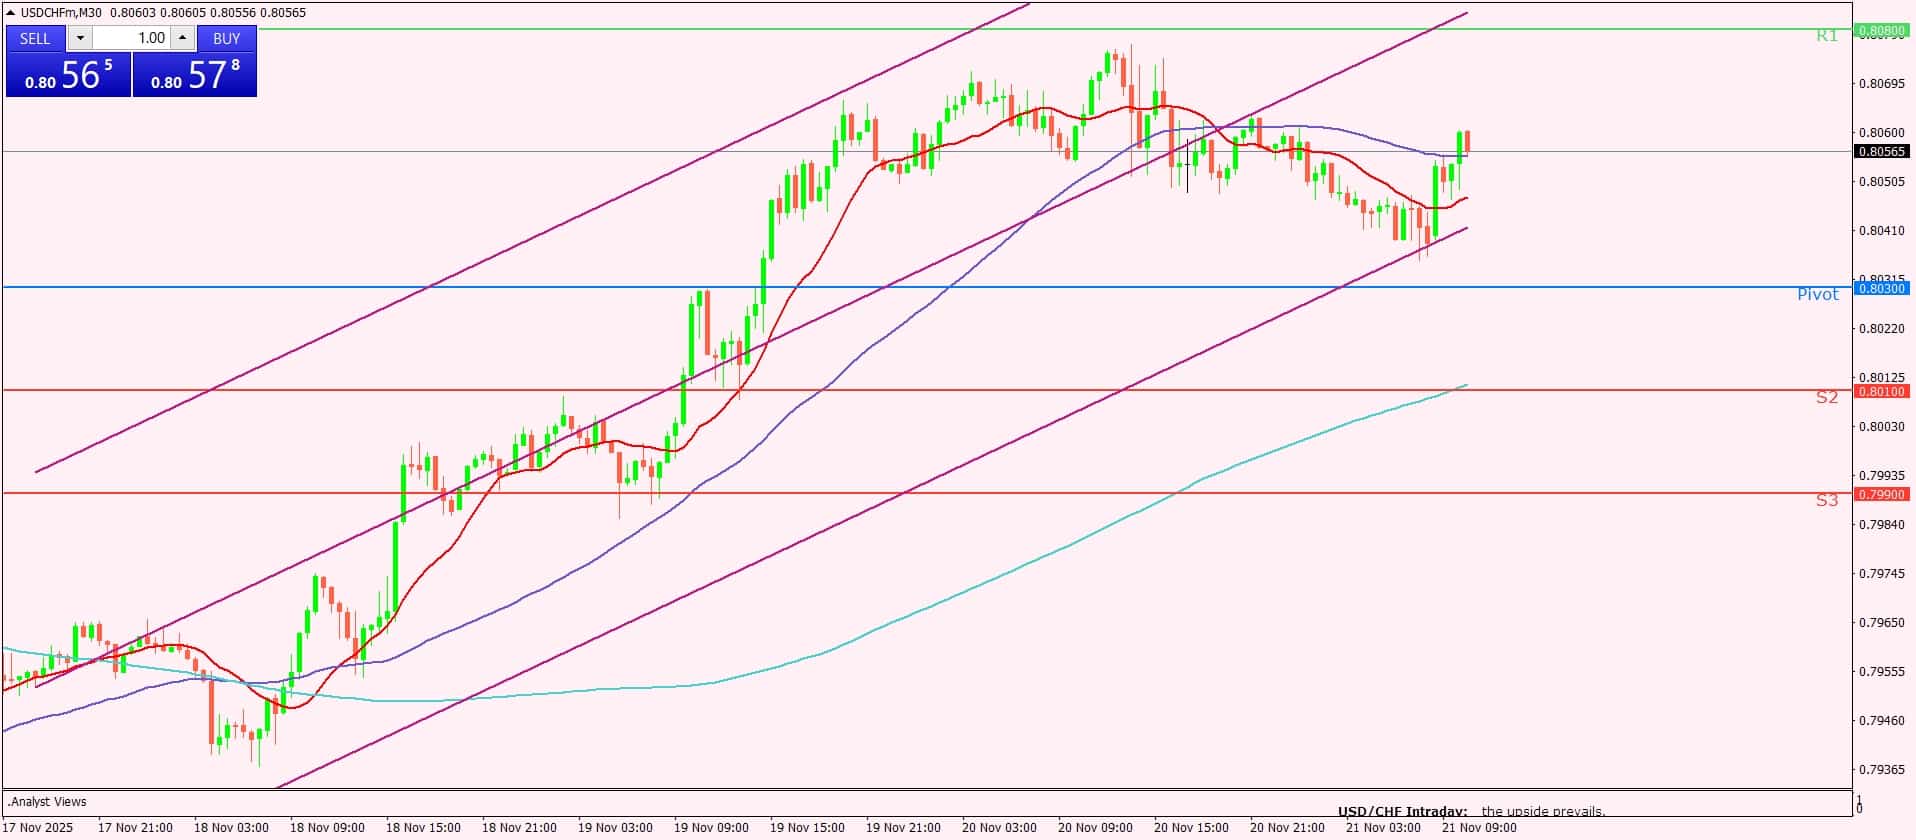Click the 19 Nov 15:00 time label

click(807, 828)
